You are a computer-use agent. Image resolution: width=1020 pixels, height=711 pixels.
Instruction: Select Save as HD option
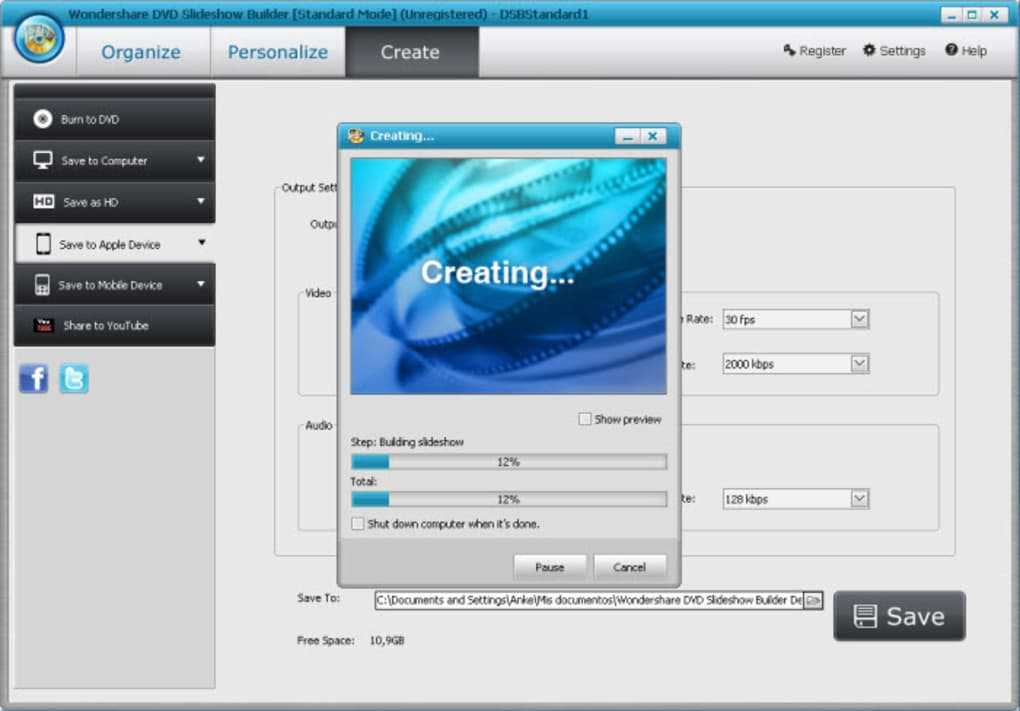coord(114,202)
